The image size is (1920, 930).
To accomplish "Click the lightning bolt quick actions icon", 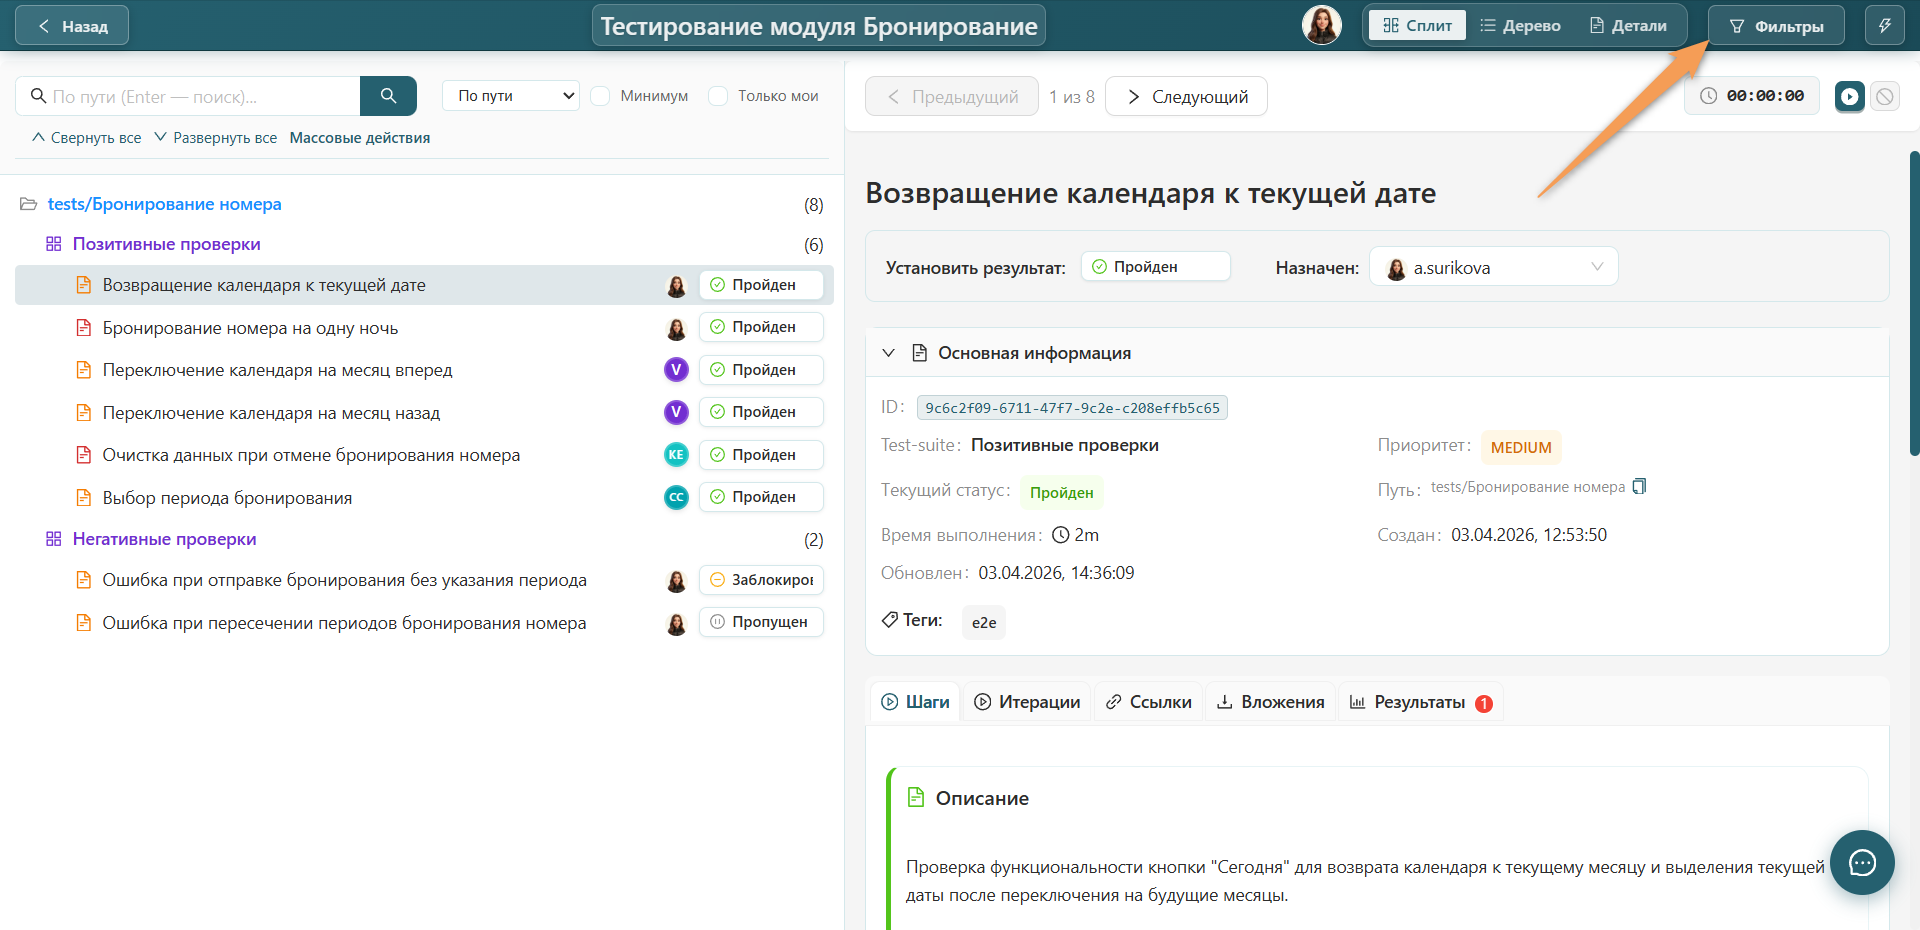I will 1884,25.
